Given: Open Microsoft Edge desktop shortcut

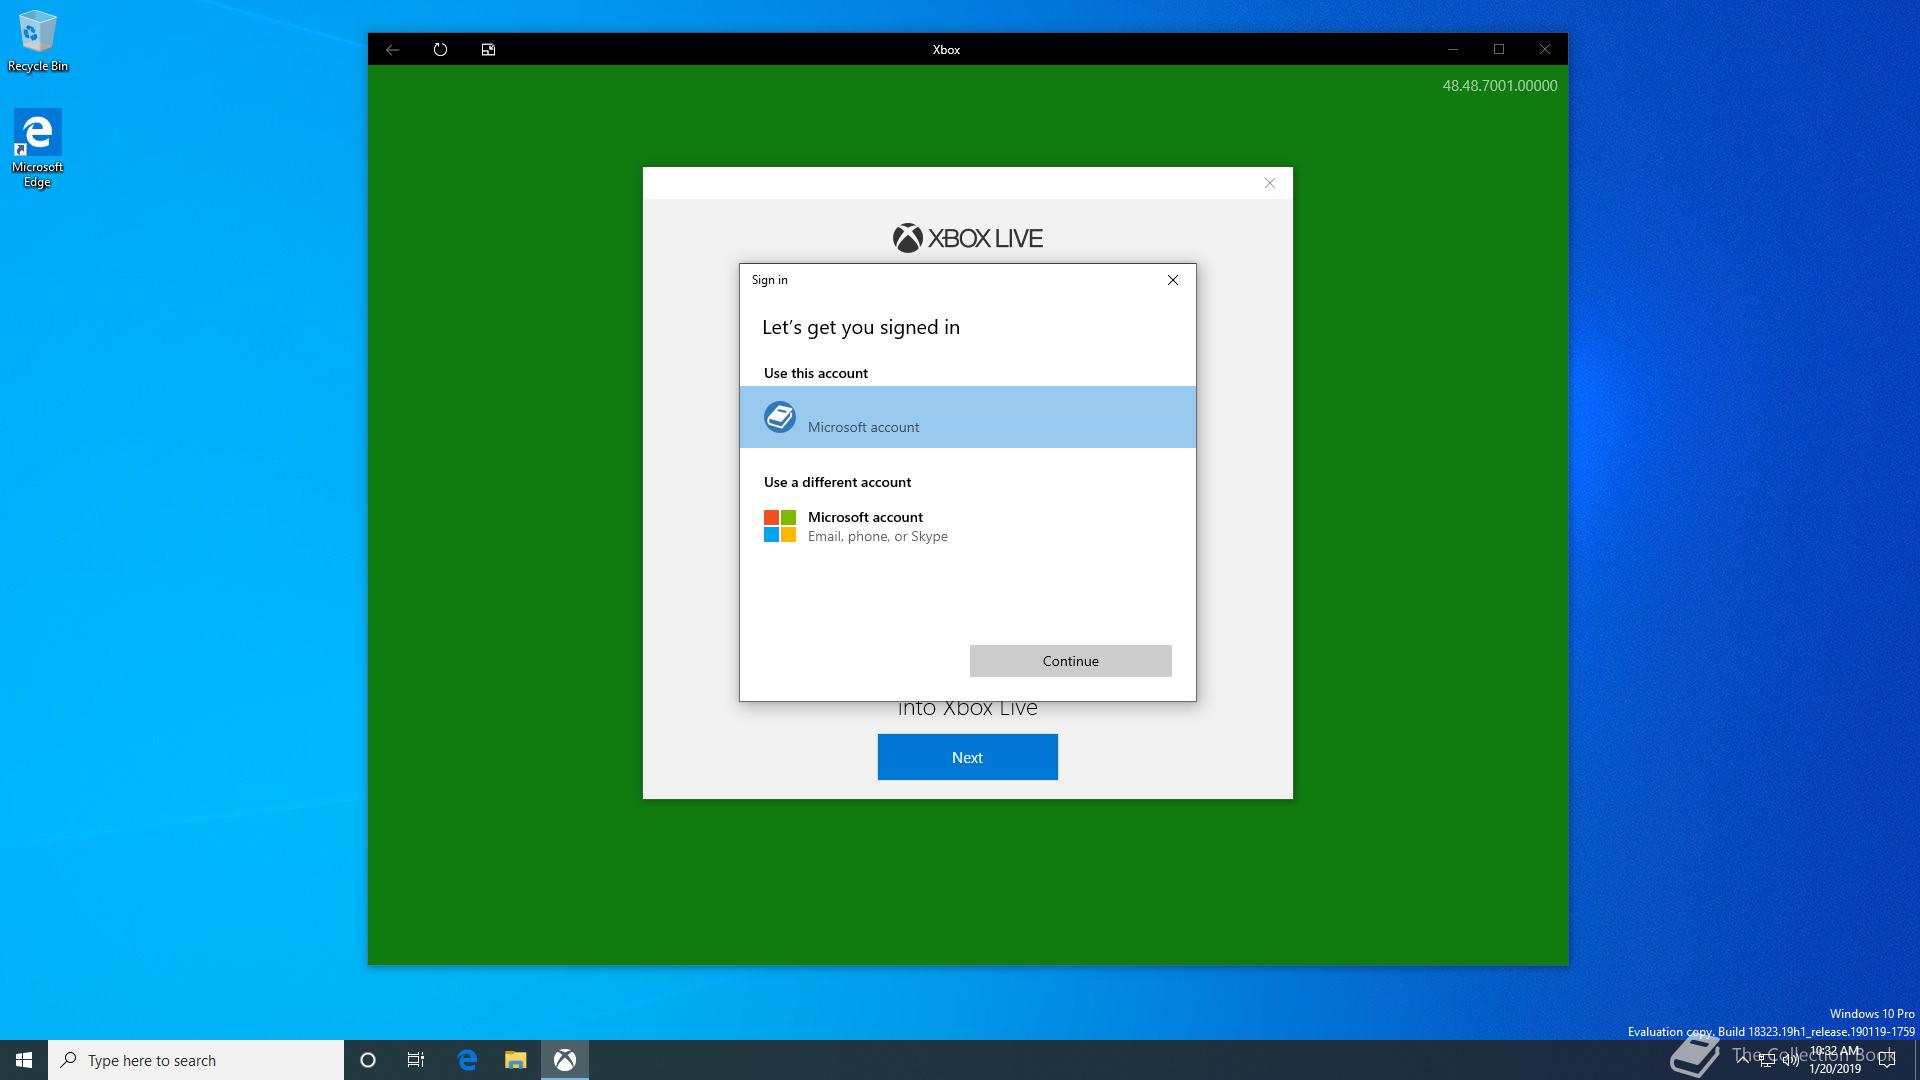Looking at the screenshot, I should (37, 148).
